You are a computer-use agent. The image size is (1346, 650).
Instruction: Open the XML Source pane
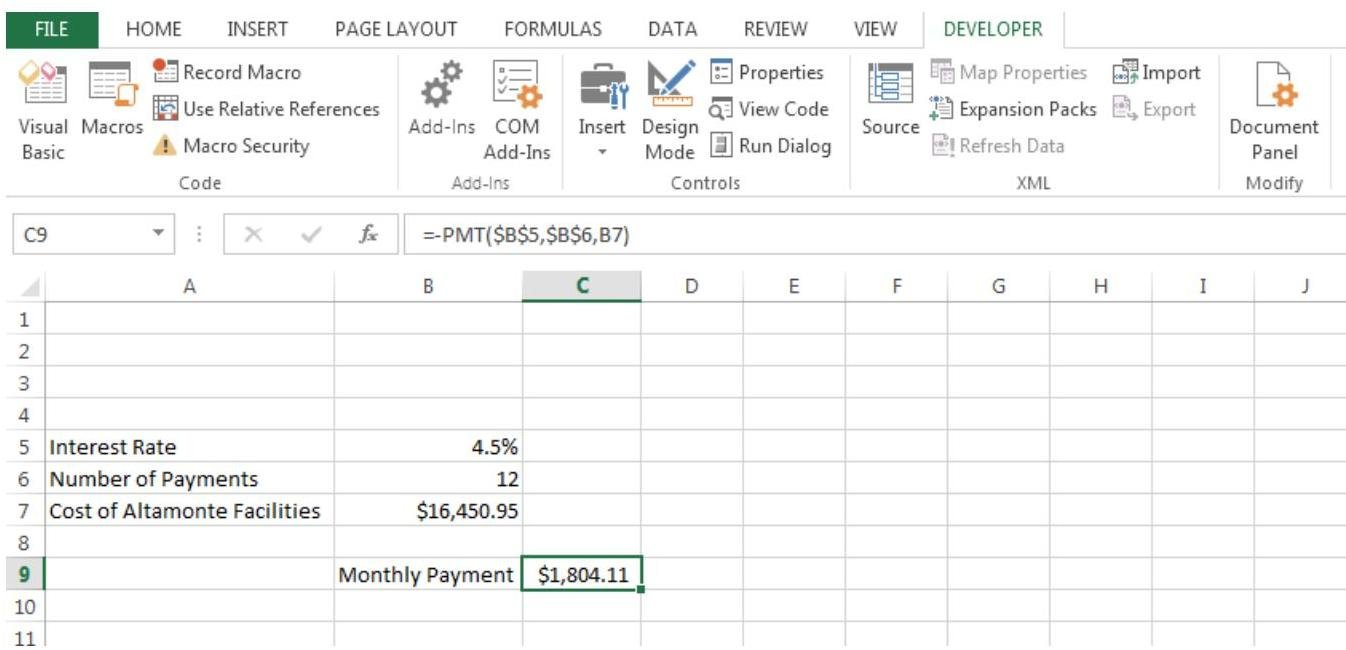[x=890, y=100]
